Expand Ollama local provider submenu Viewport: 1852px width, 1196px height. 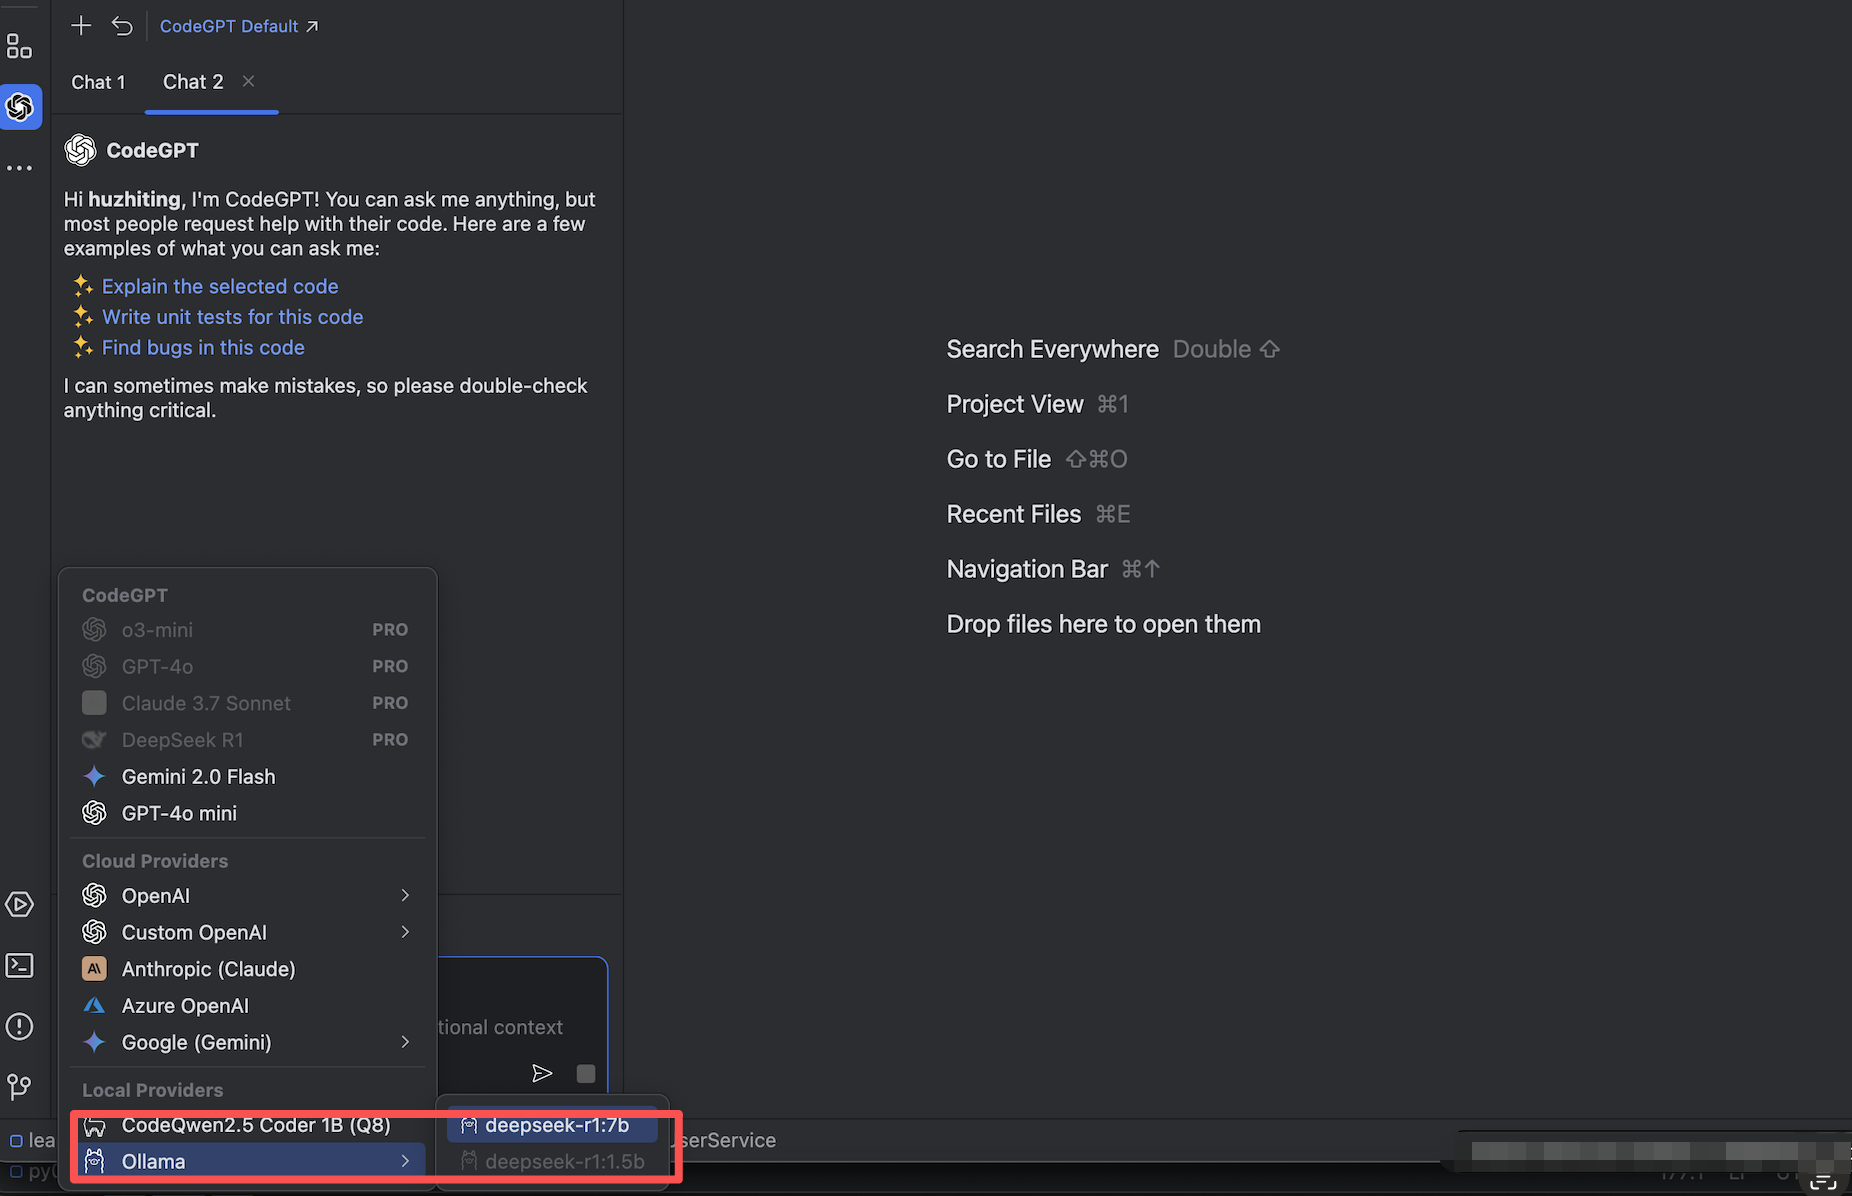[x=247, y=1161]
